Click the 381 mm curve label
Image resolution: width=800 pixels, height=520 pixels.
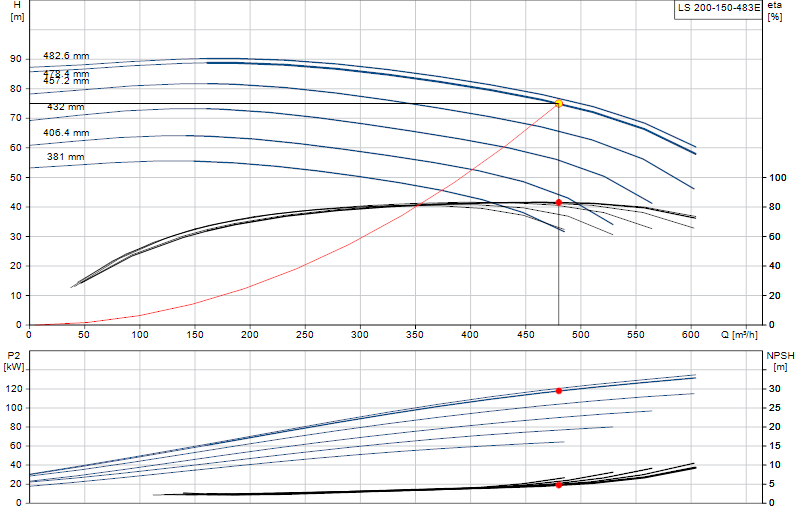pyautogui.click(x=65, y=157)
